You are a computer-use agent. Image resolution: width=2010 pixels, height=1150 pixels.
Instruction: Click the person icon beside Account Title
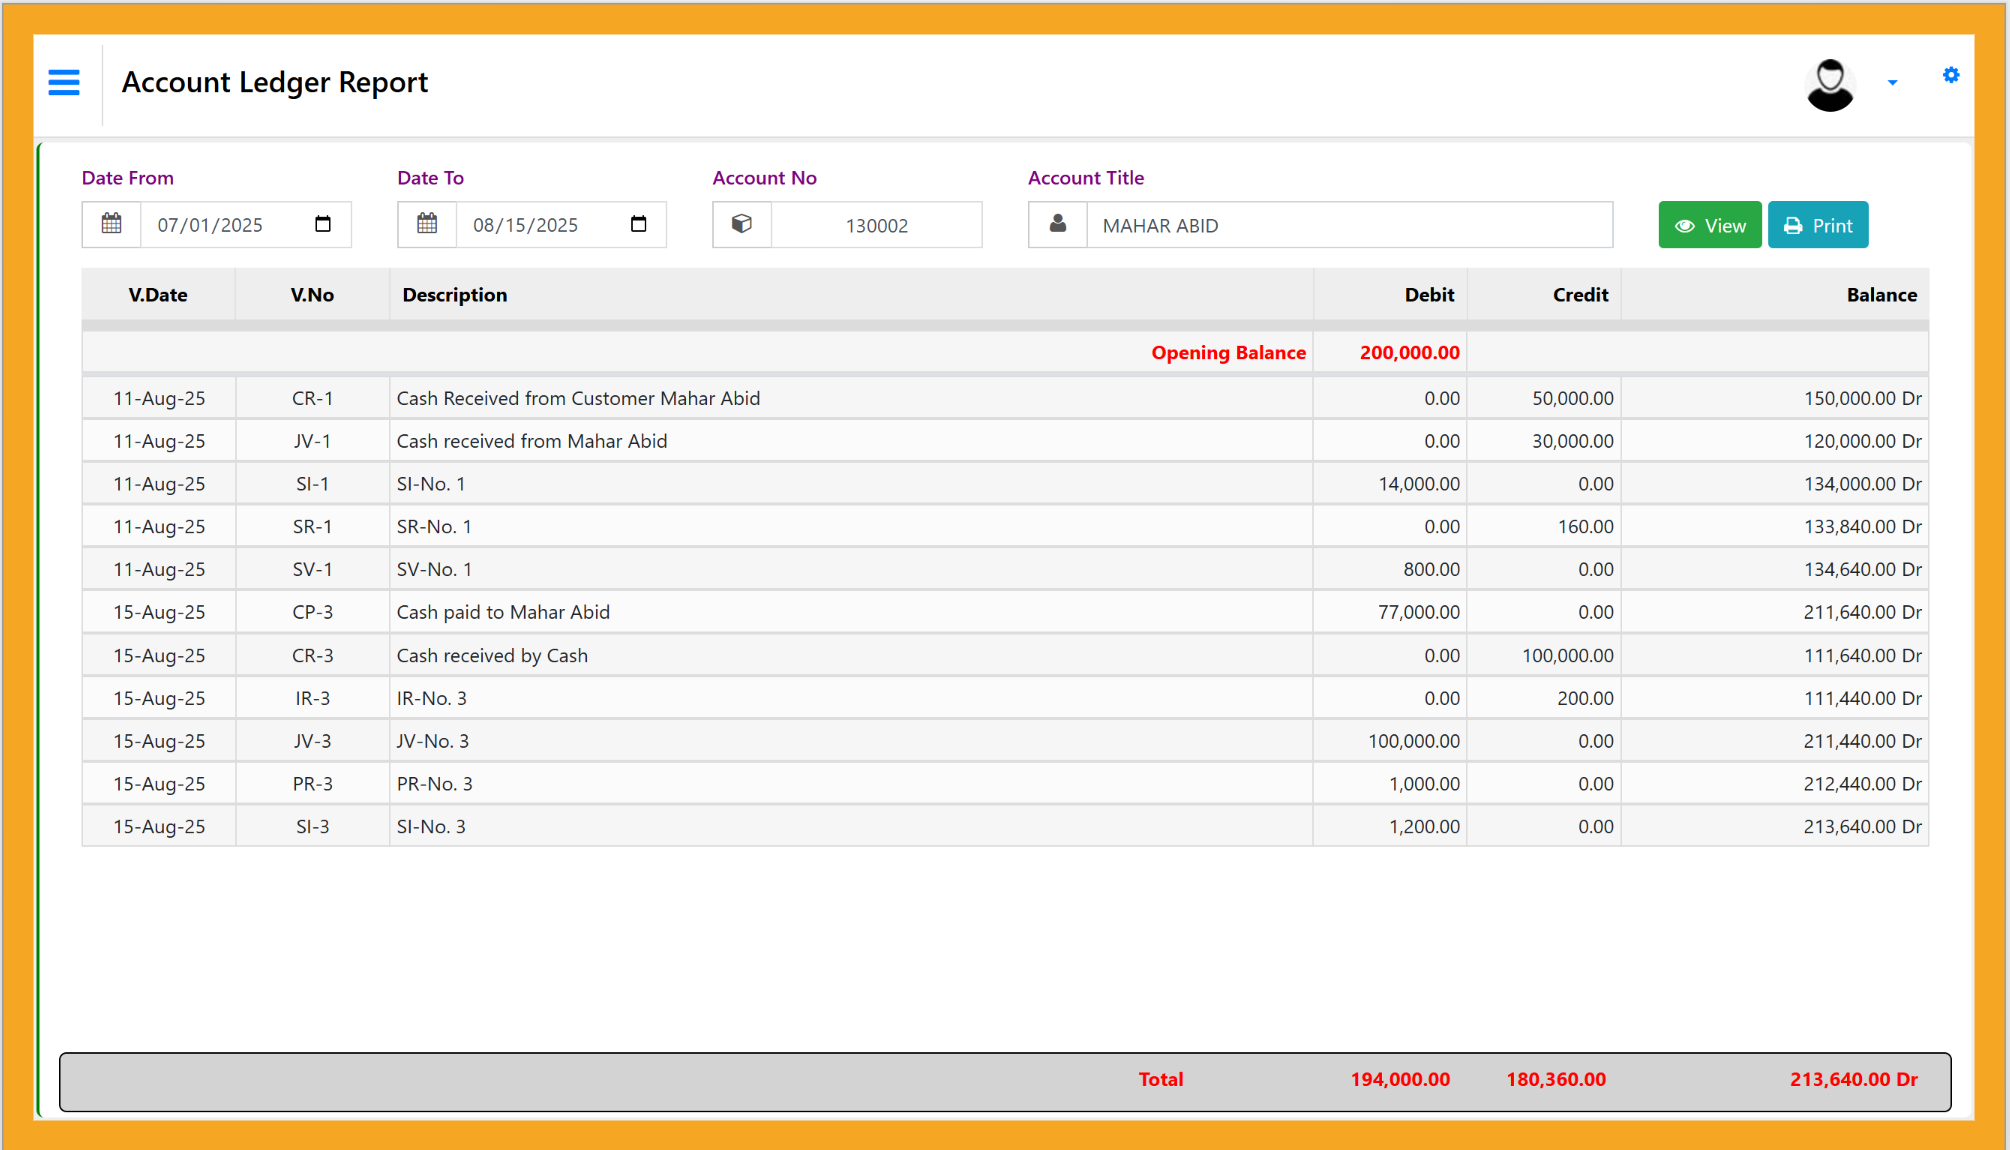[1058, 224]
